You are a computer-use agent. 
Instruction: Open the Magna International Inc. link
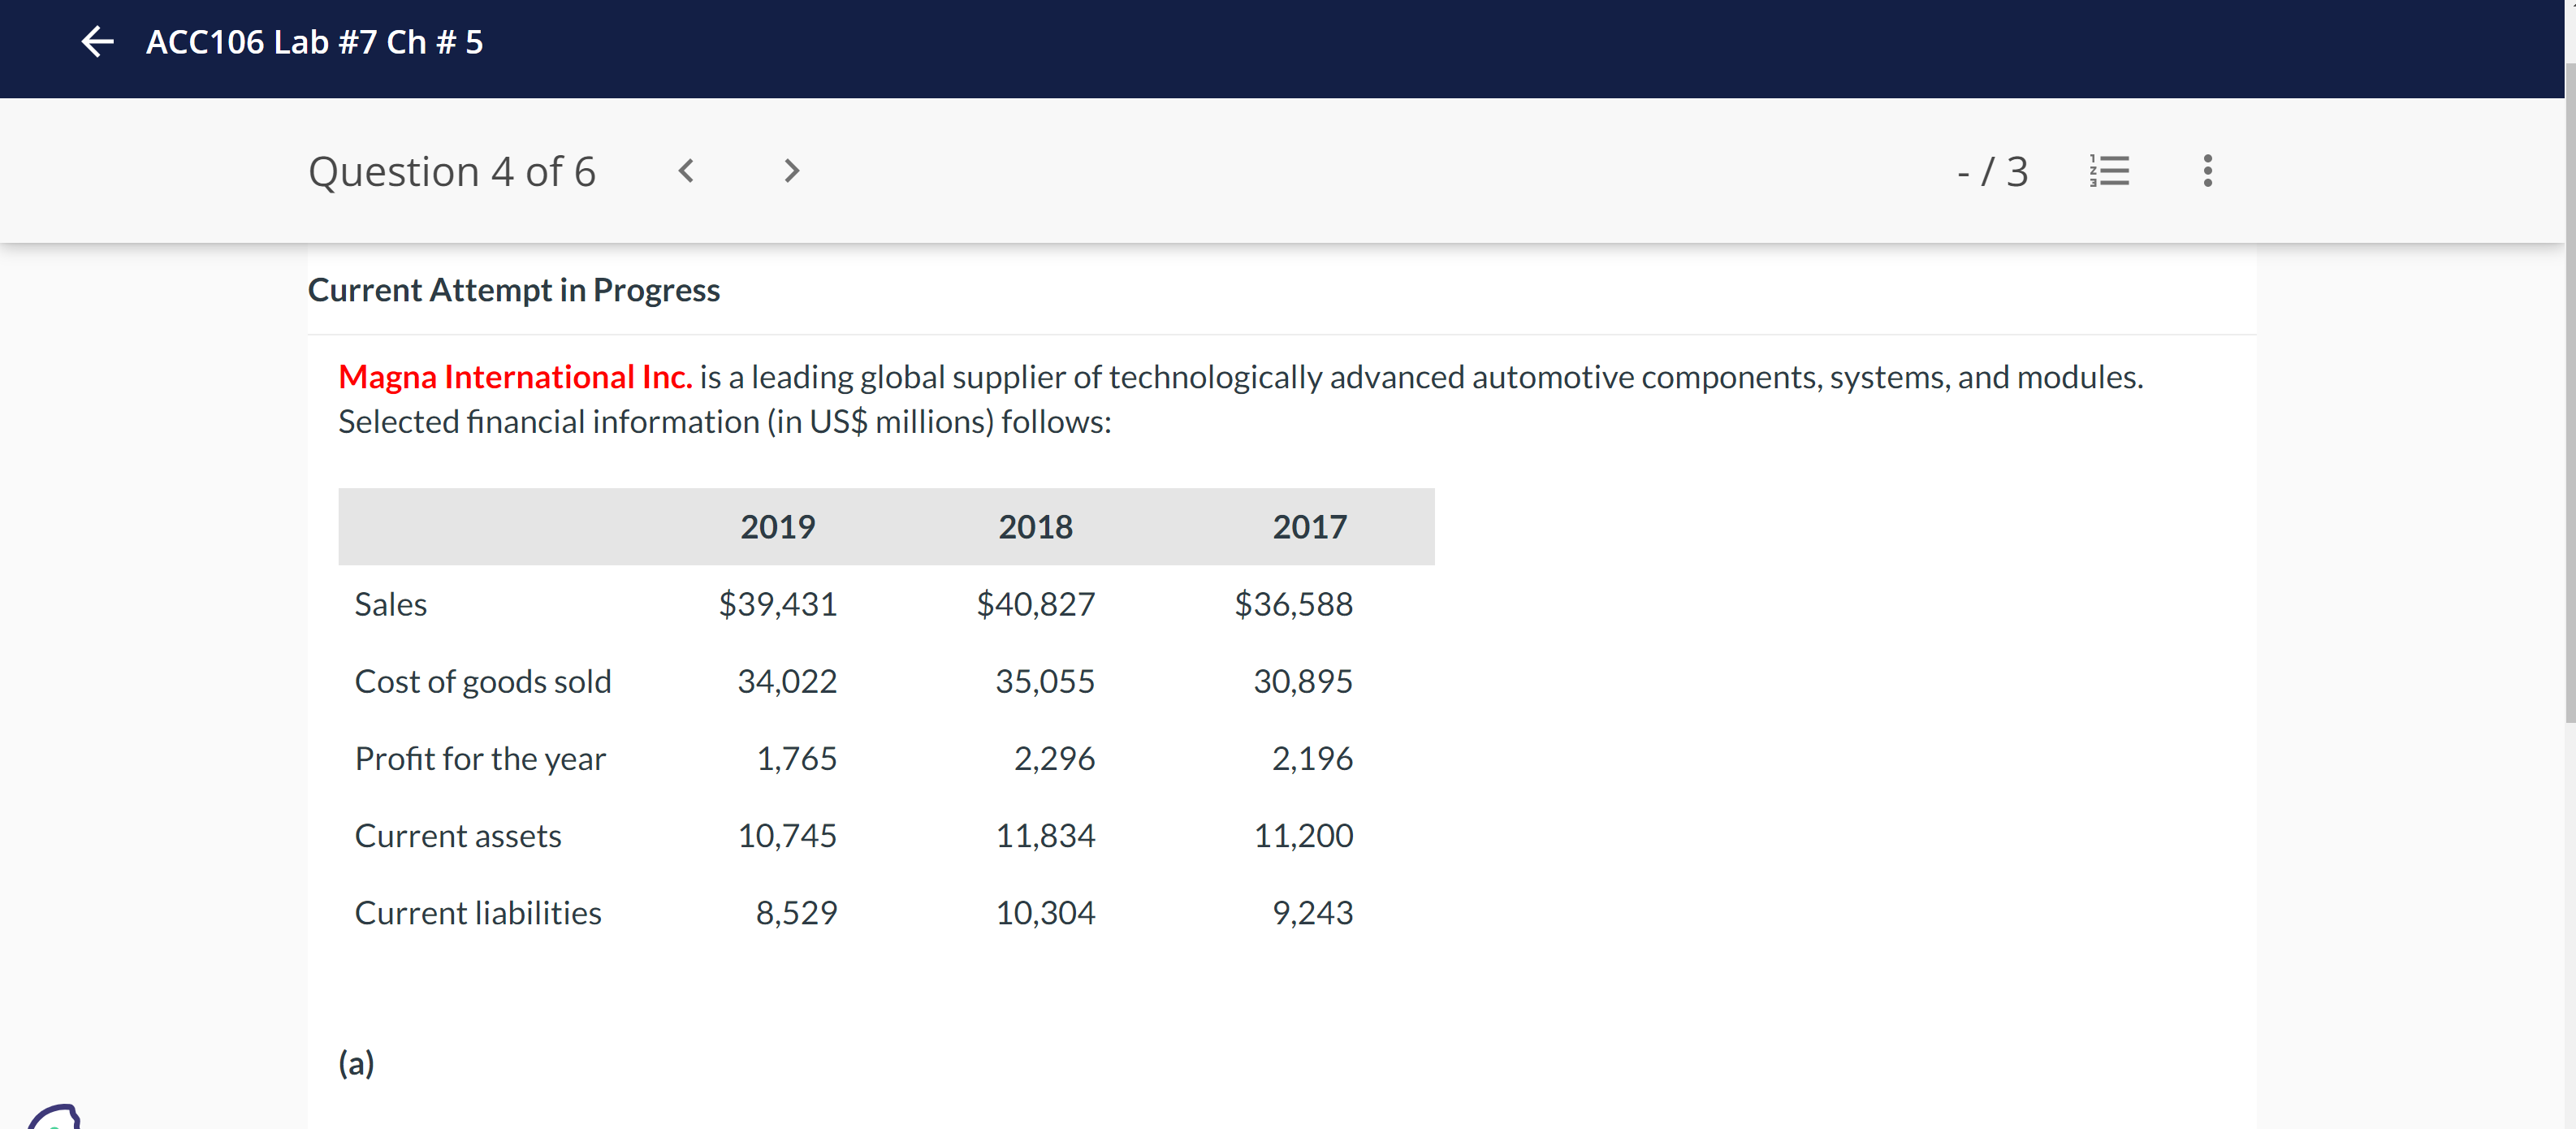pos(515,377)
